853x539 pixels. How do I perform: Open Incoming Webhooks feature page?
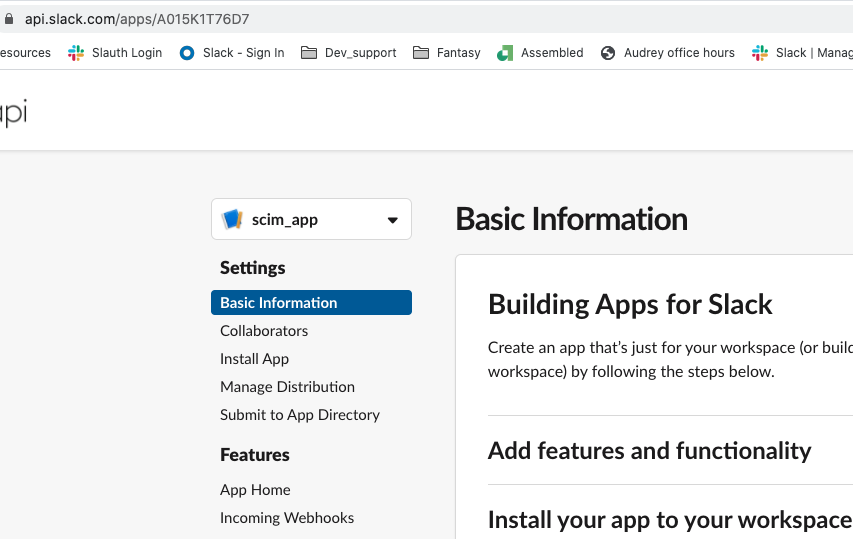tap(287, 518)
